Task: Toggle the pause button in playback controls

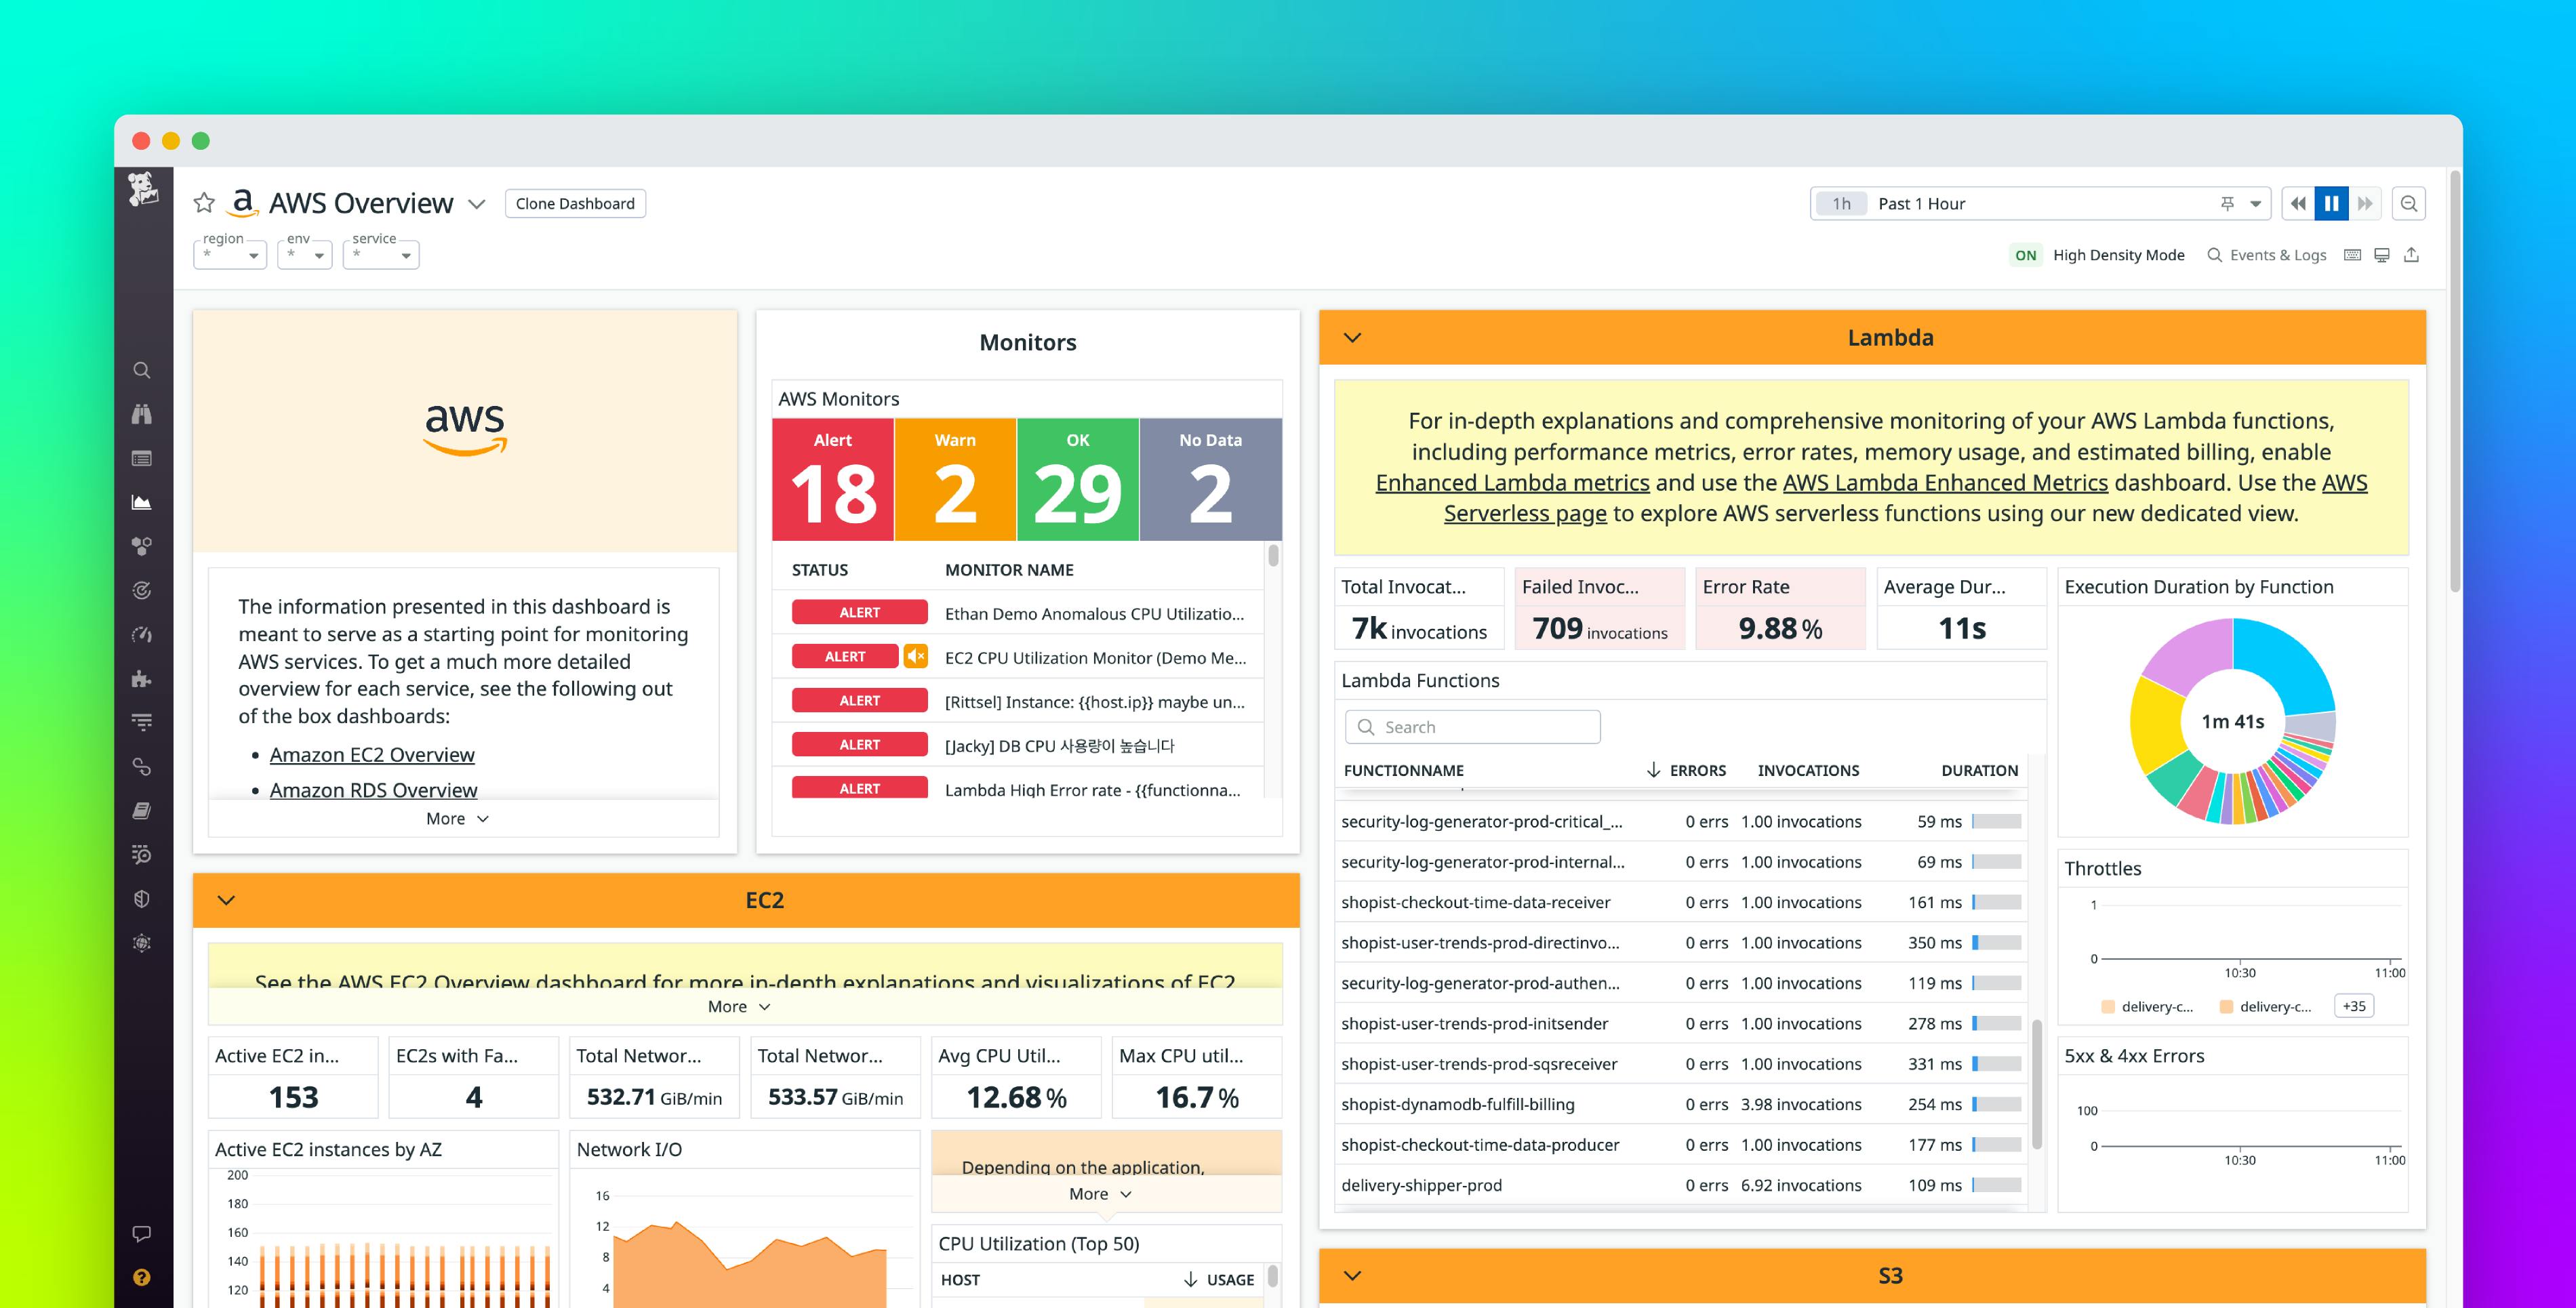Action: click(x=2334, y=203)
